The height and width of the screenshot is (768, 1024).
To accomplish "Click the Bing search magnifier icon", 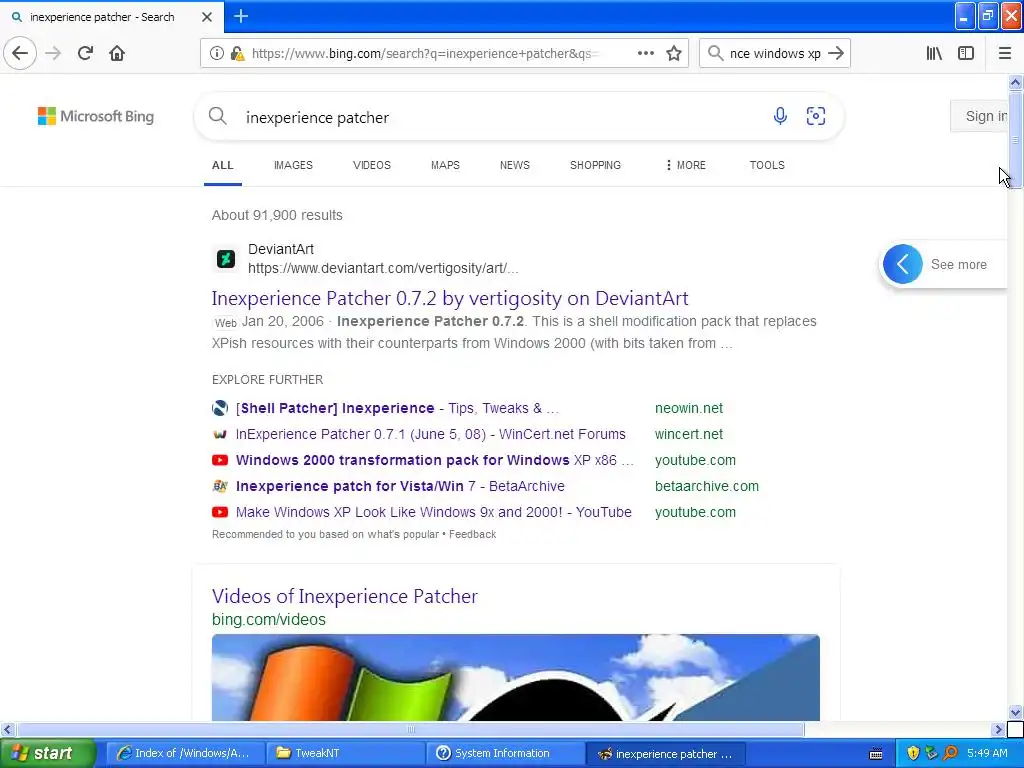I will 217,116.
